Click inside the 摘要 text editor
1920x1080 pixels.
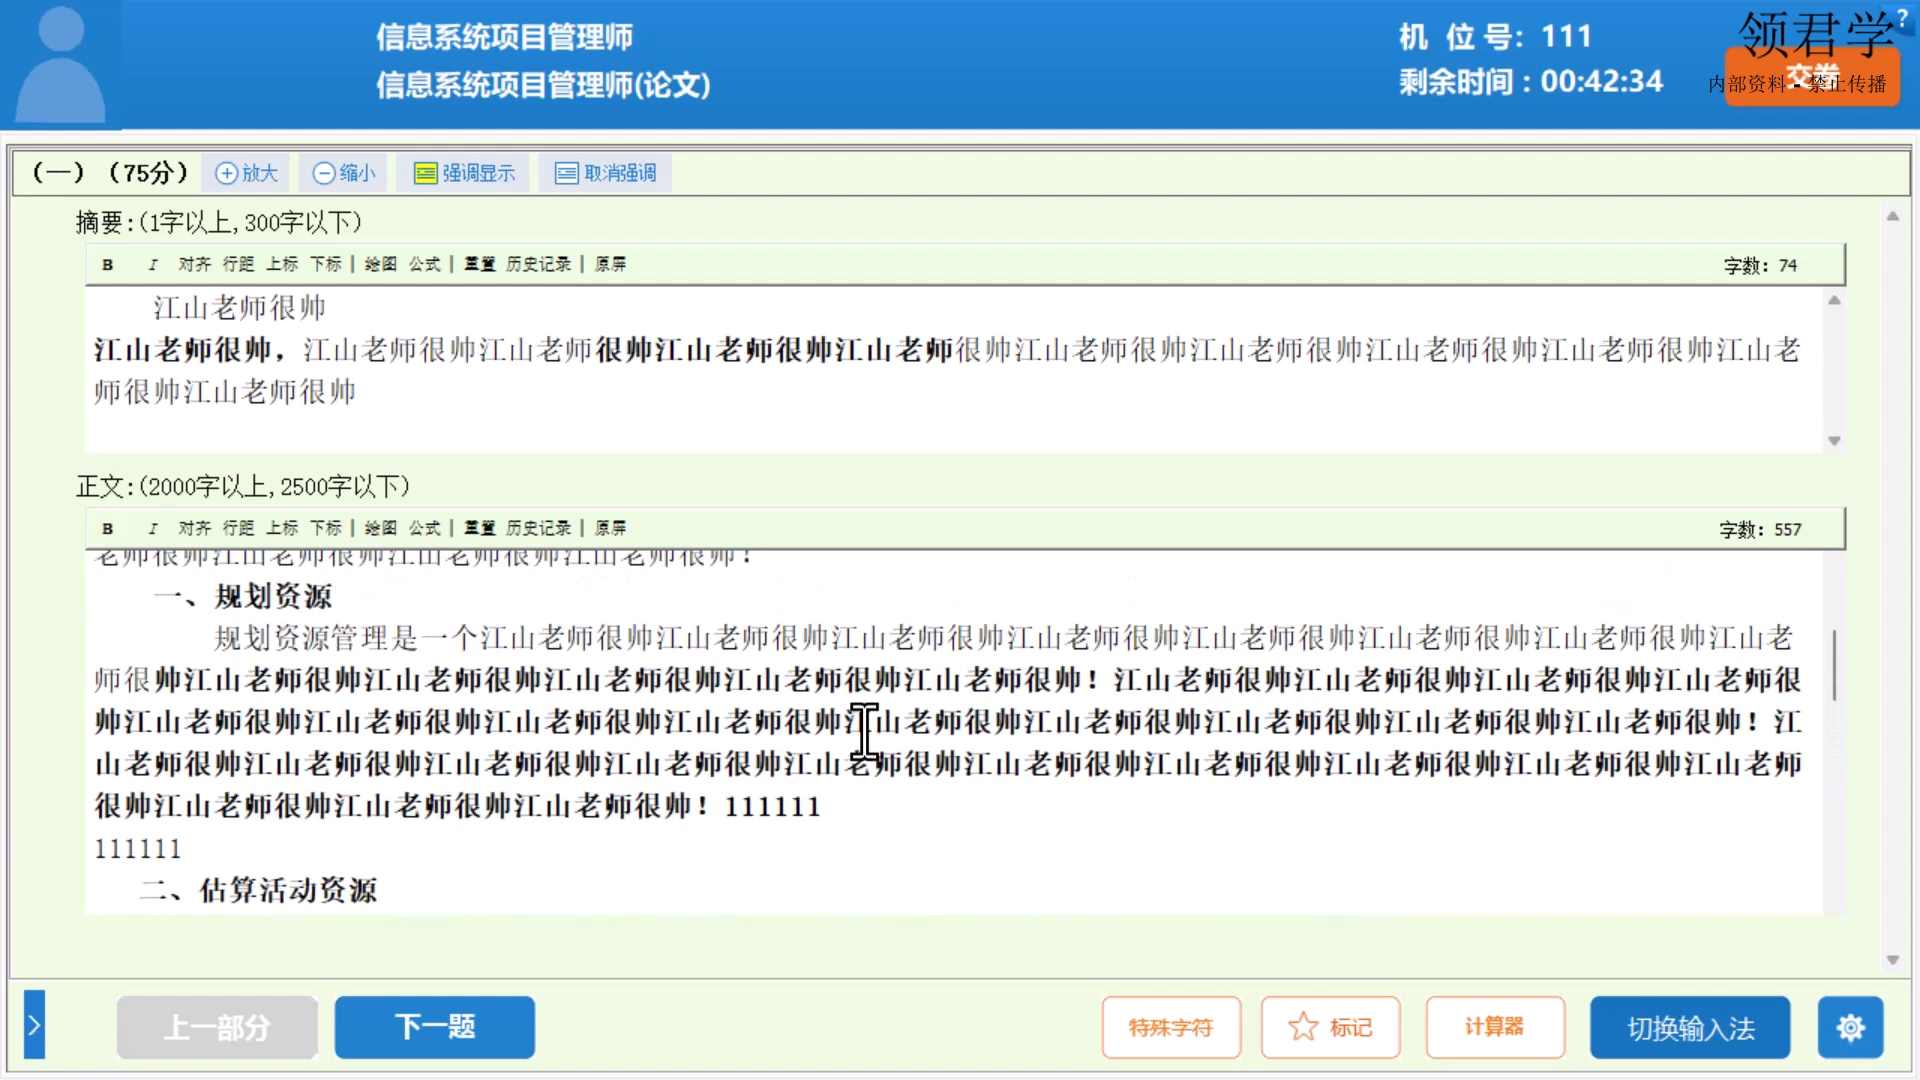click(955, 369)
